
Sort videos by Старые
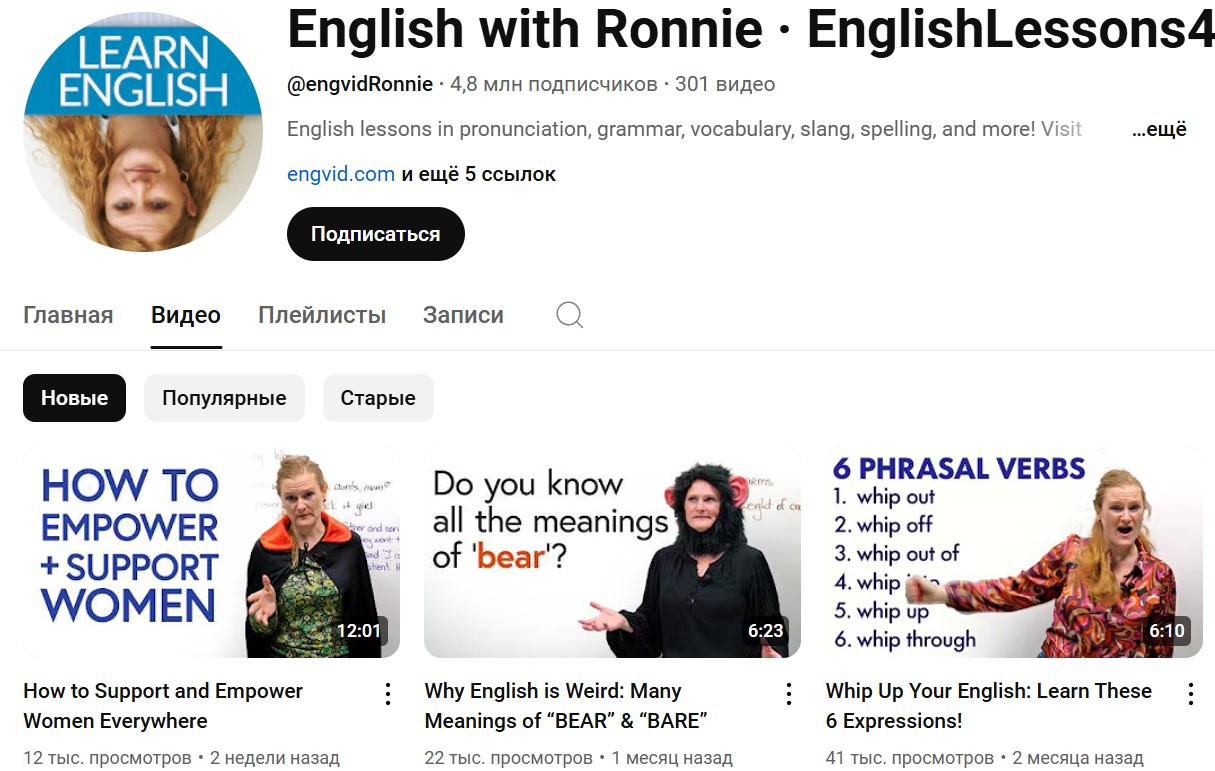378,398
